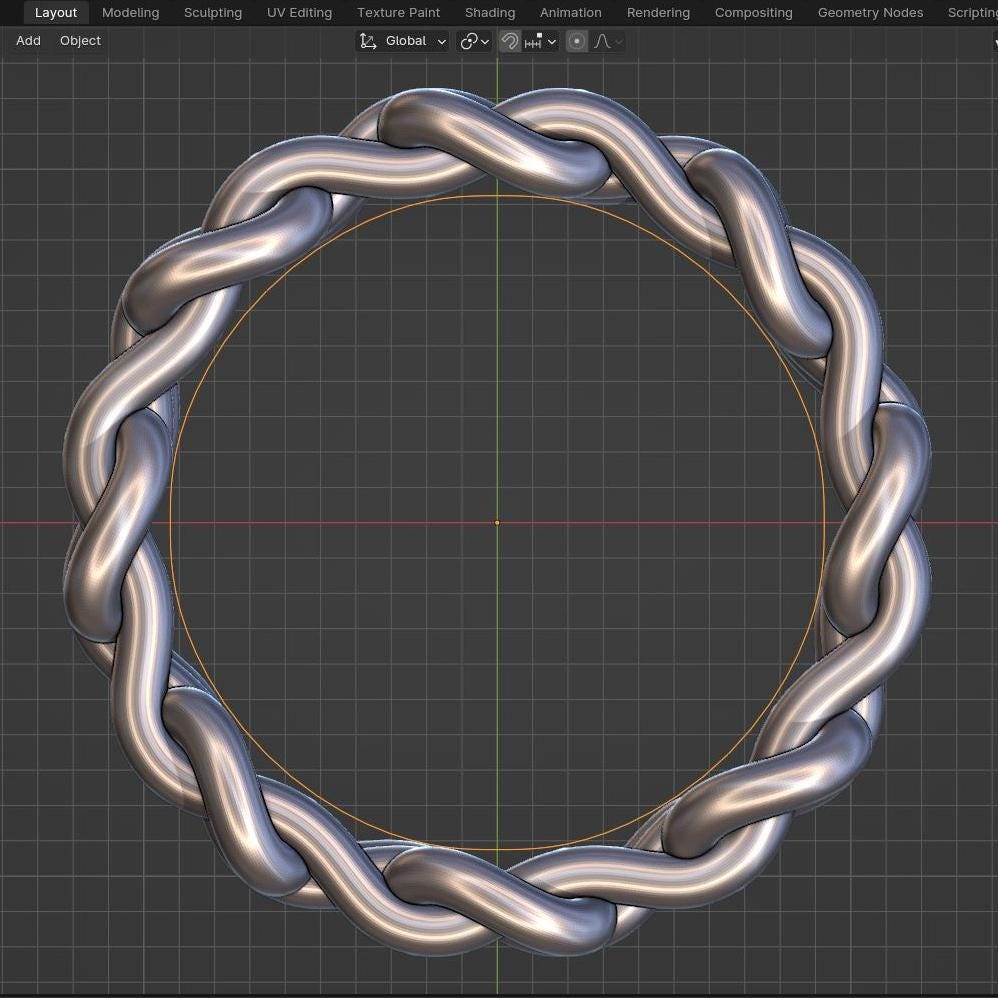The image size is (998, 998).
Task: Switch to the Rendering workspace
Action: (x=658, y=13)
